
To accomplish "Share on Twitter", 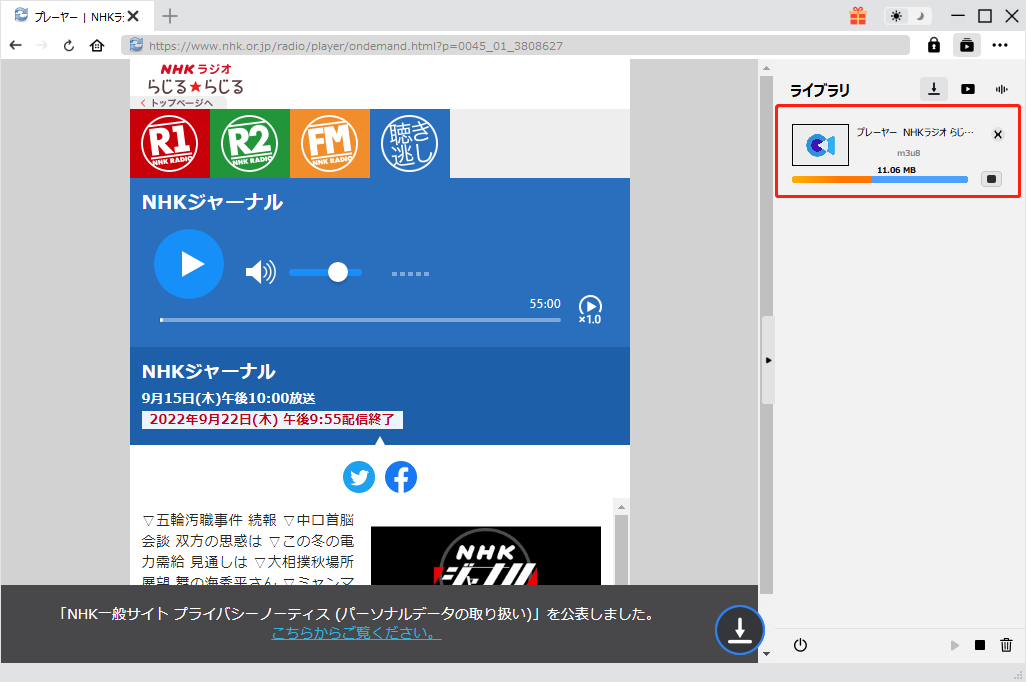I will pyautogui.click(x=359, y=477).
